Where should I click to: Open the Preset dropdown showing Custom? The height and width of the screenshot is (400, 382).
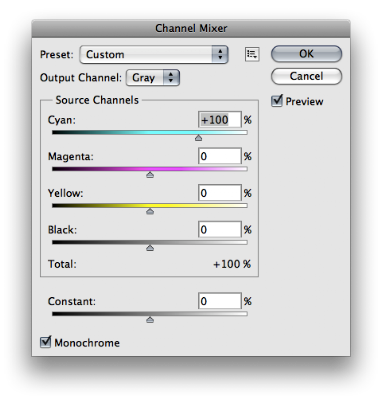click(154, 54)
